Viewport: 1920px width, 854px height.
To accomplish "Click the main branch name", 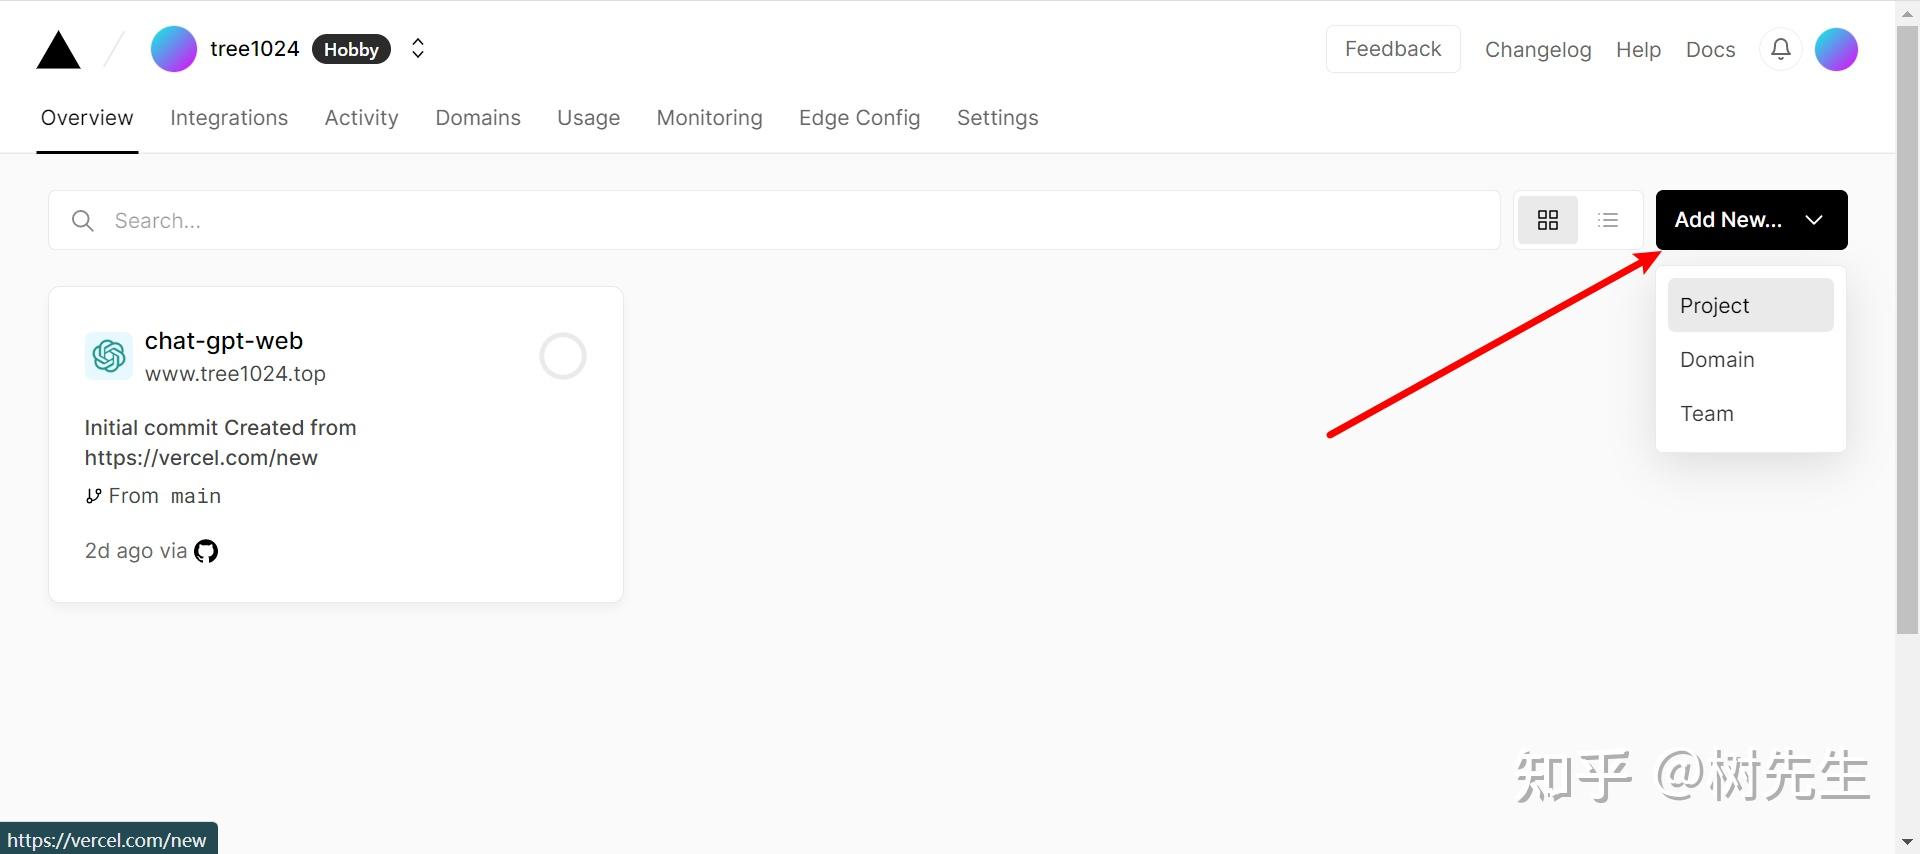I will coord(196,496).
